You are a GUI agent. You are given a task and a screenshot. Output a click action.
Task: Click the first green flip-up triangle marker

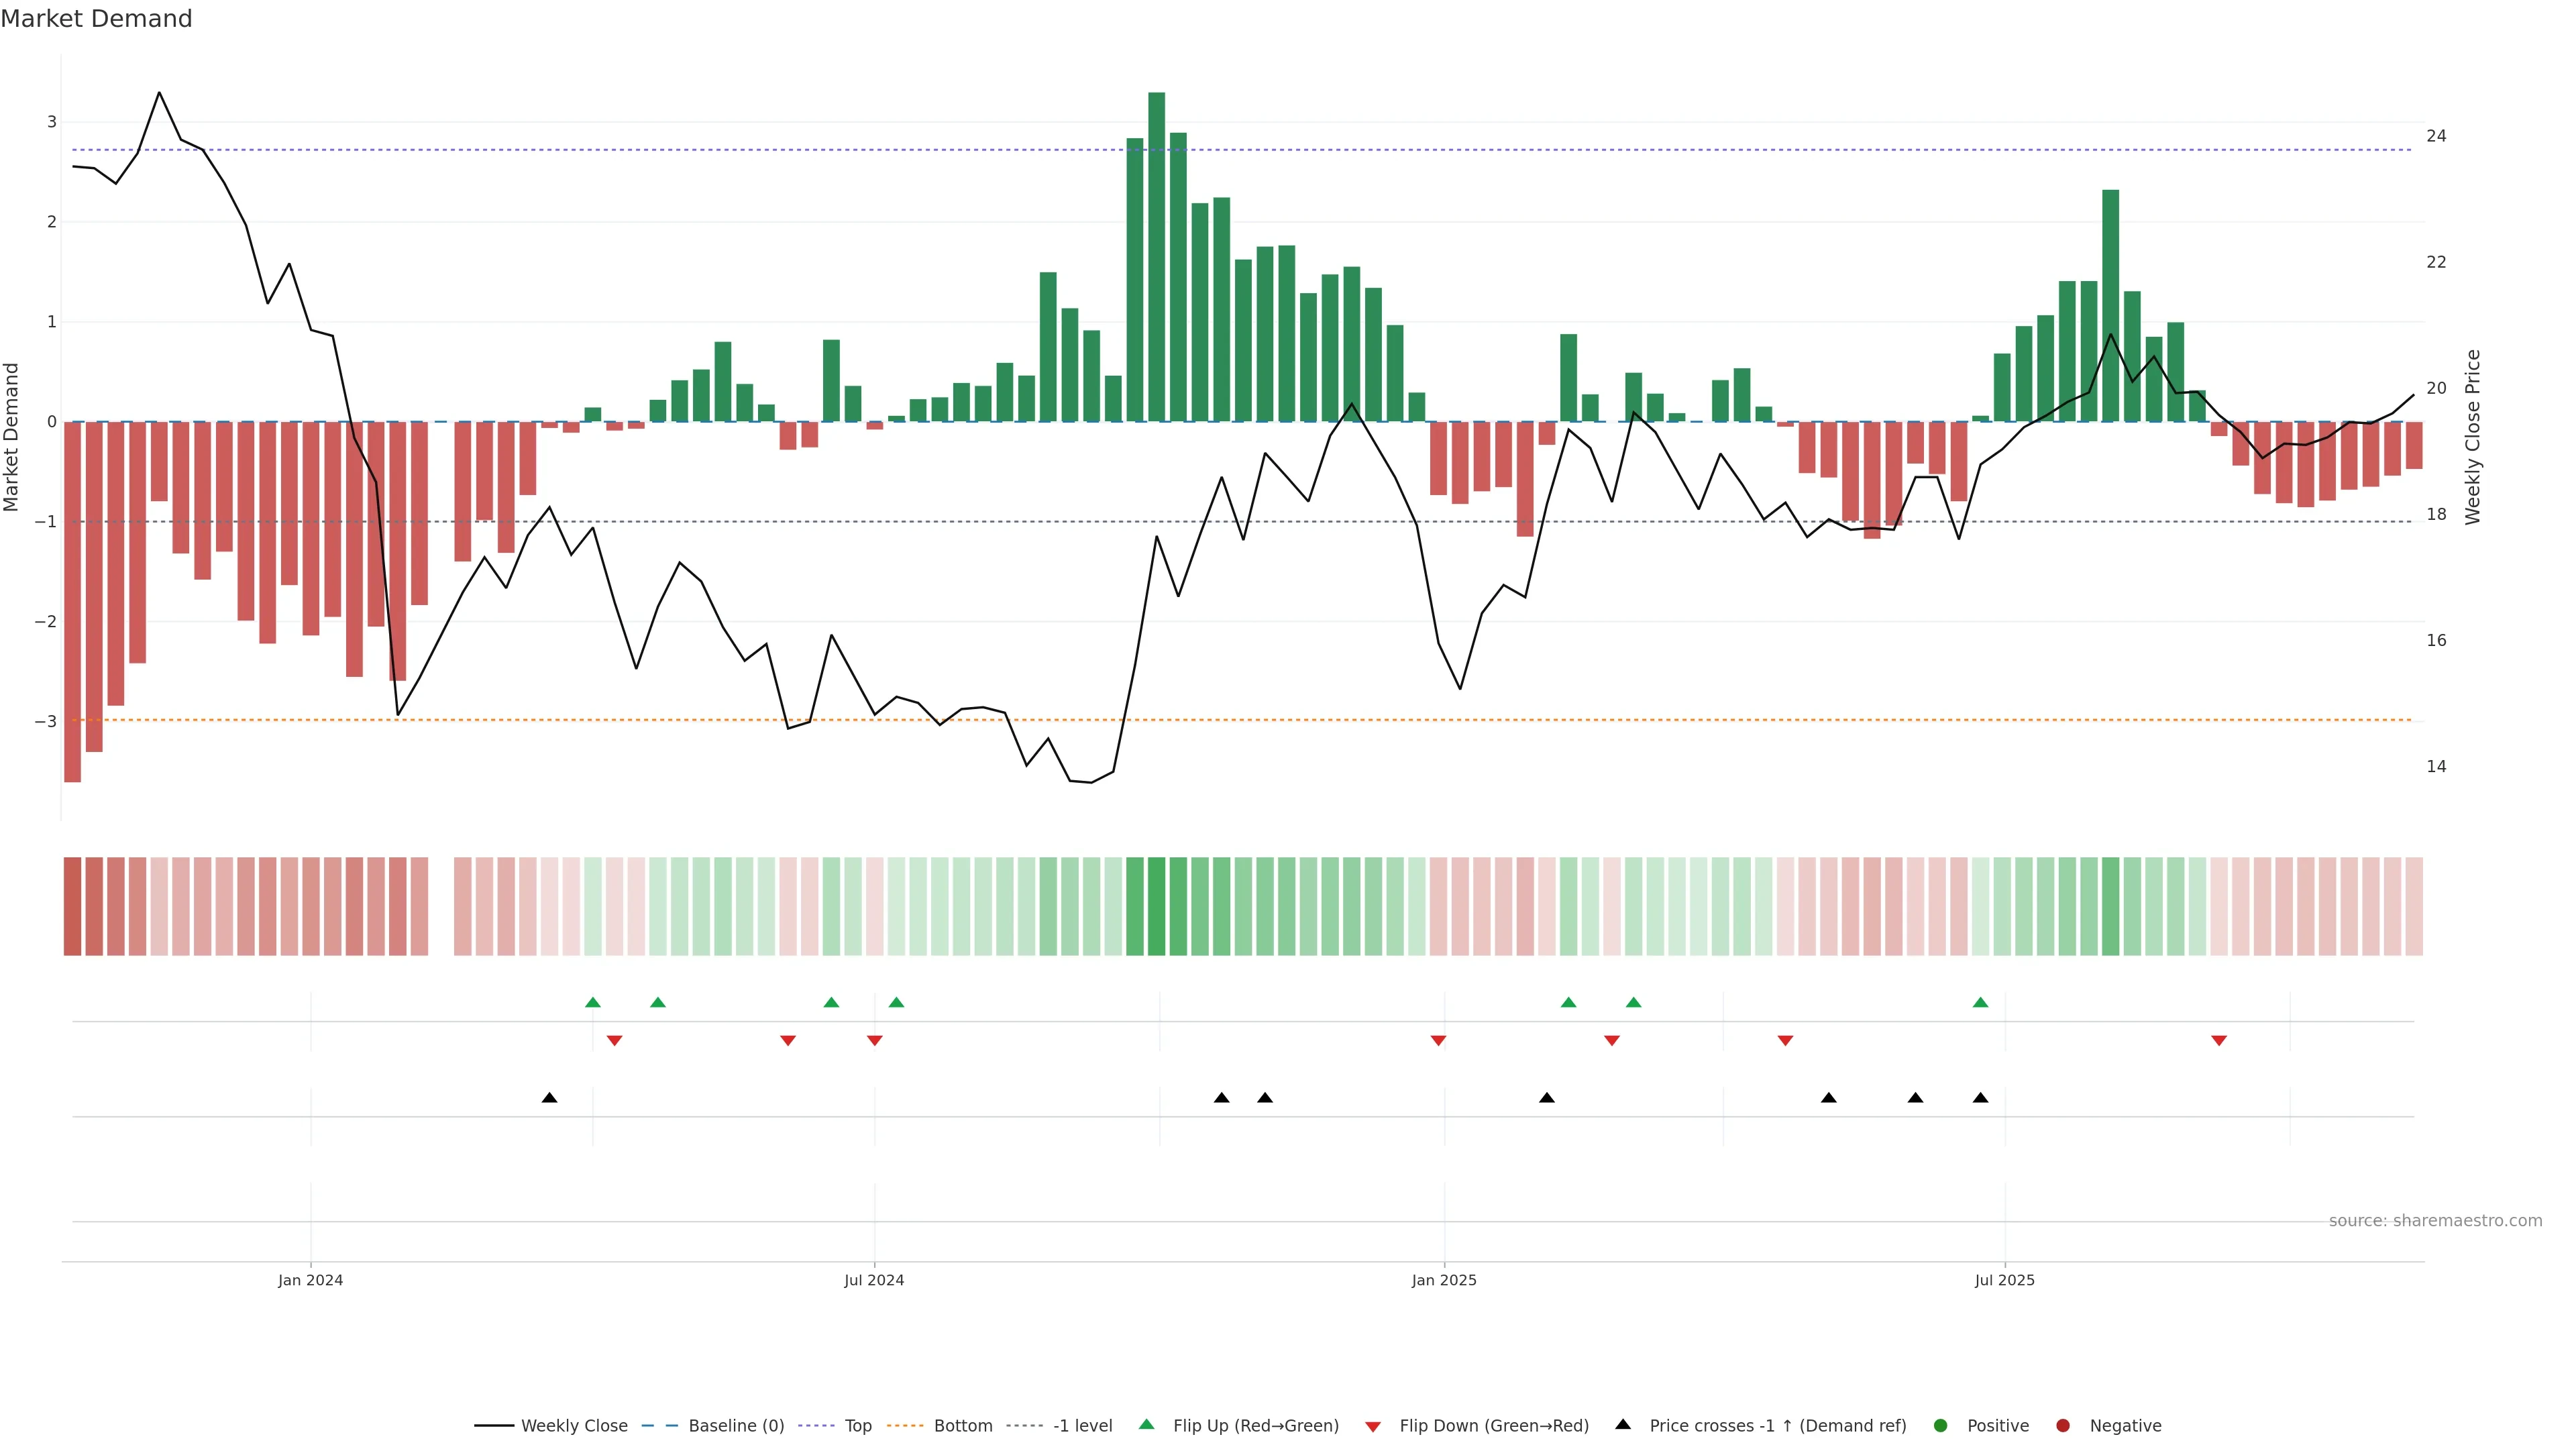tap(593, 1002)
